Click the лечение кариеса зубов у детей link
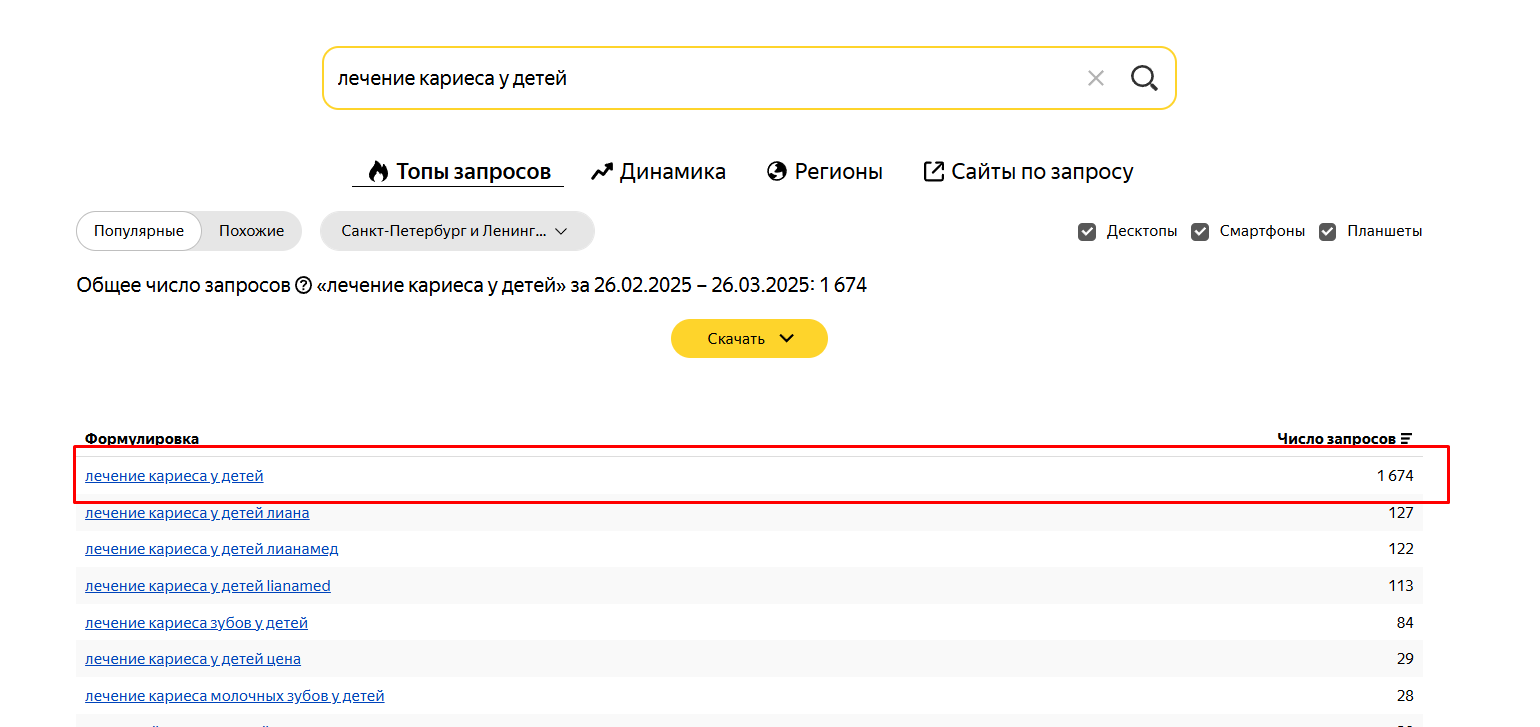The width and height of the screenshot is (1540, 727). pos(196,622)
